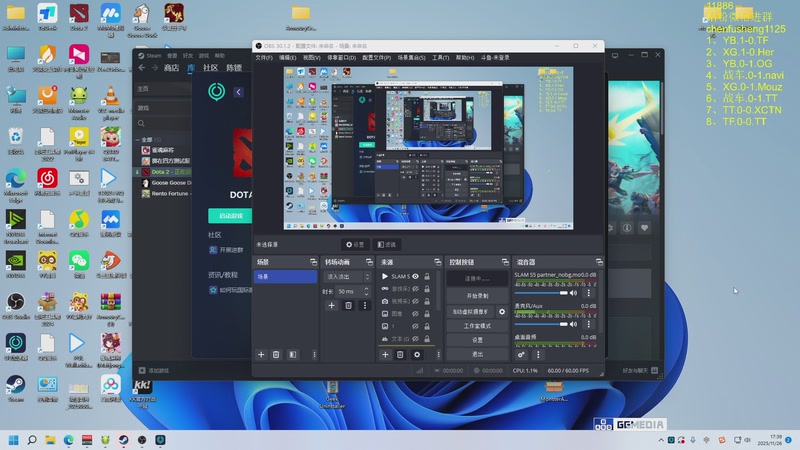The image size is (800, 450).
Task: Click the 开始录制 button
Action: [478, 296]
